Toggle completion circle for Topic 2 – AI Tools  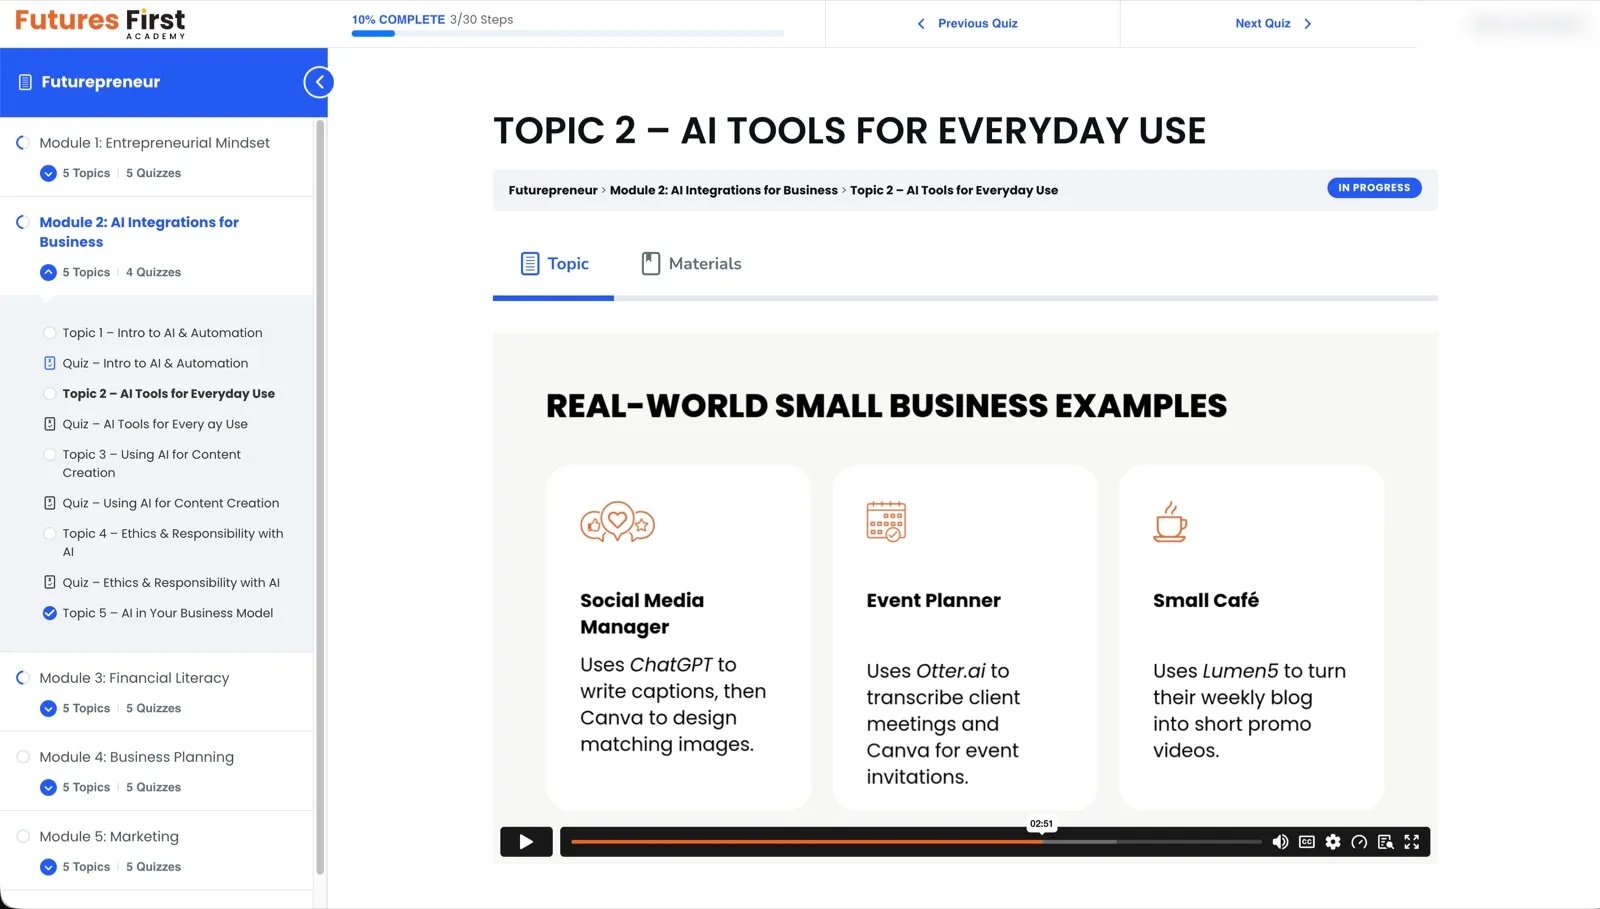click(49, 394)
